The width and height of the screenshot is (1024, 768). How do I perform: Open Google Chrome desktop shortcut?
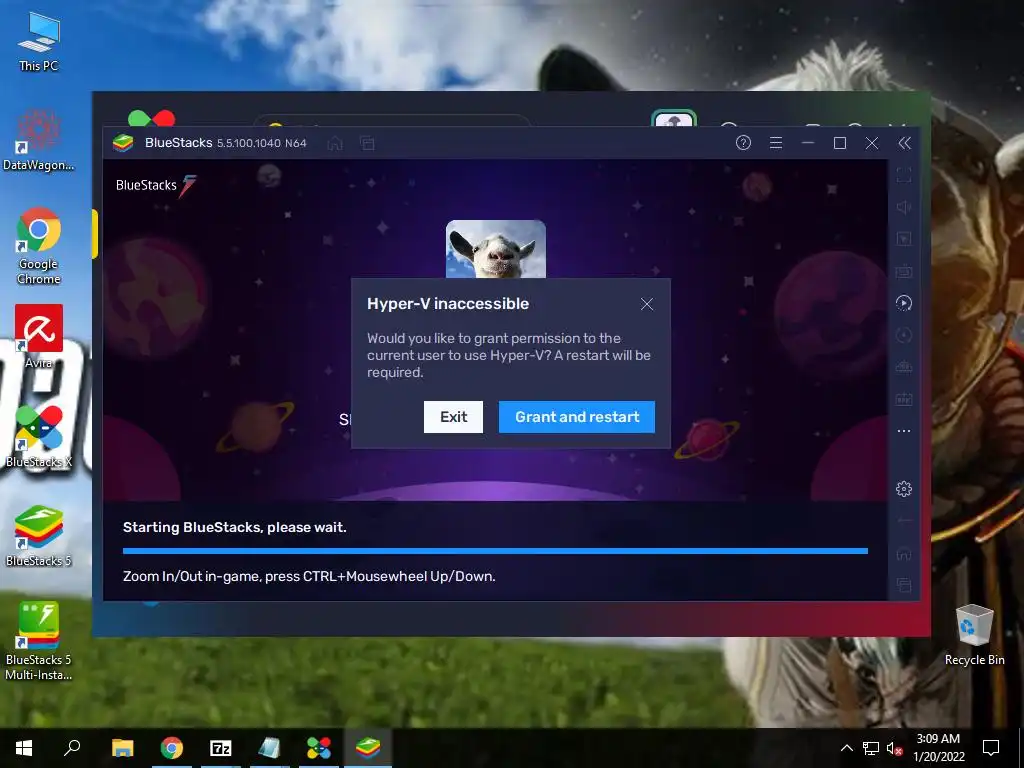pyautogui.click(x=39, y=246)
